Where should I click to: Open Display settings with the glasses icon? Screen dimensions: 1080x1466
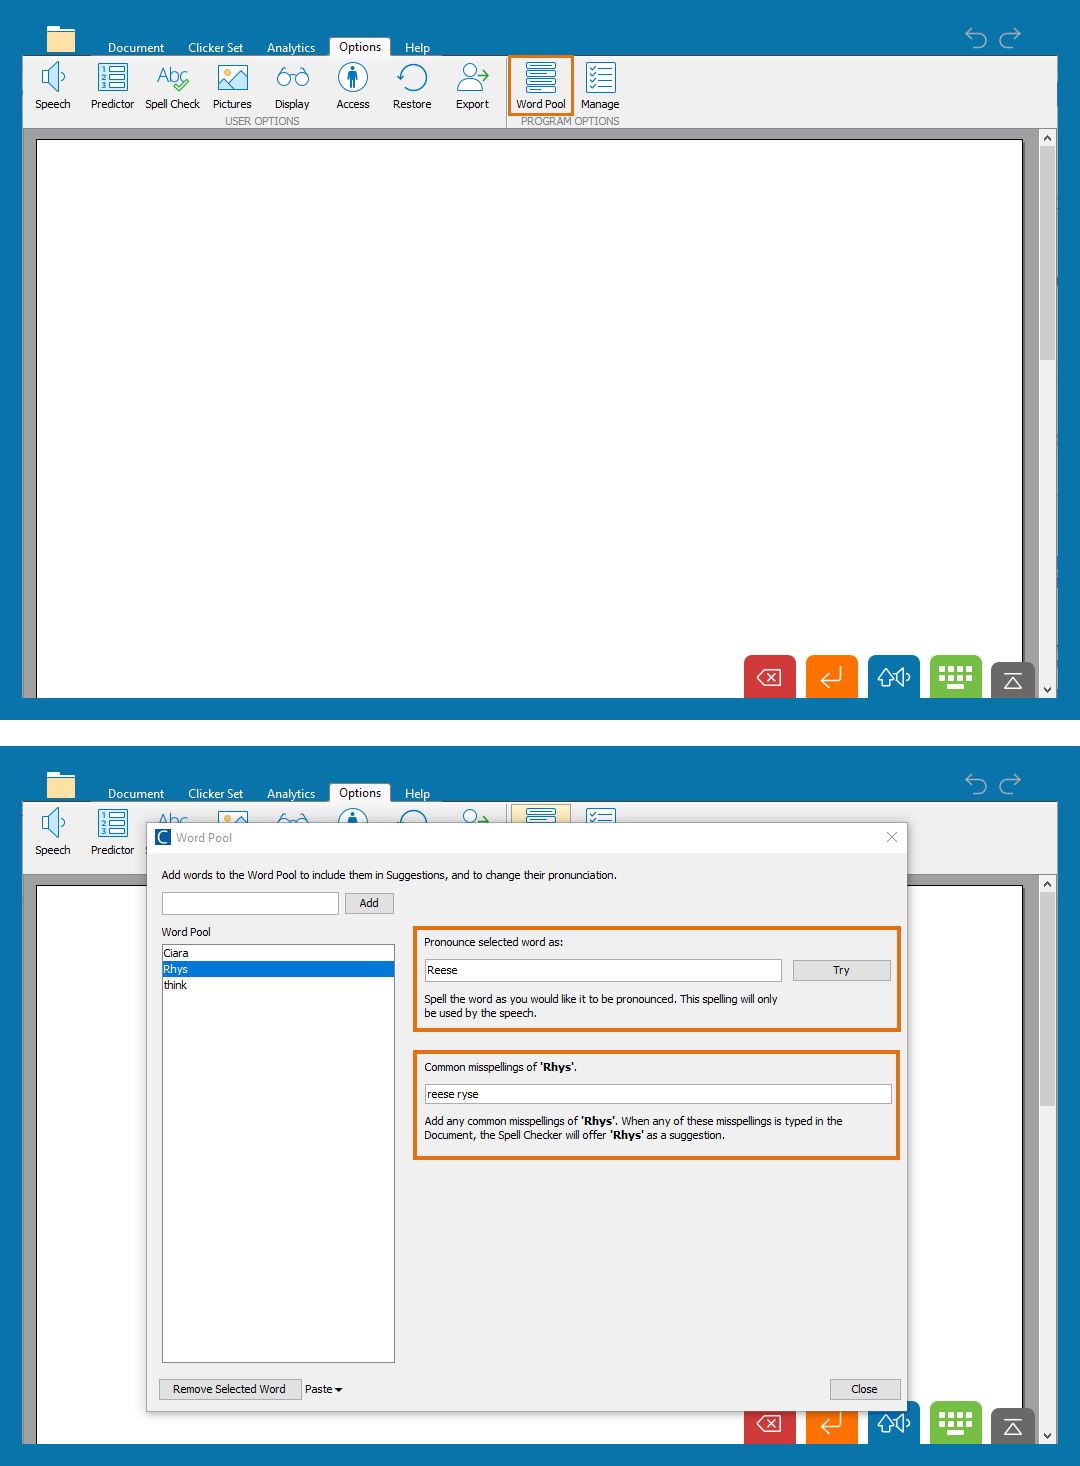(292, 86)
